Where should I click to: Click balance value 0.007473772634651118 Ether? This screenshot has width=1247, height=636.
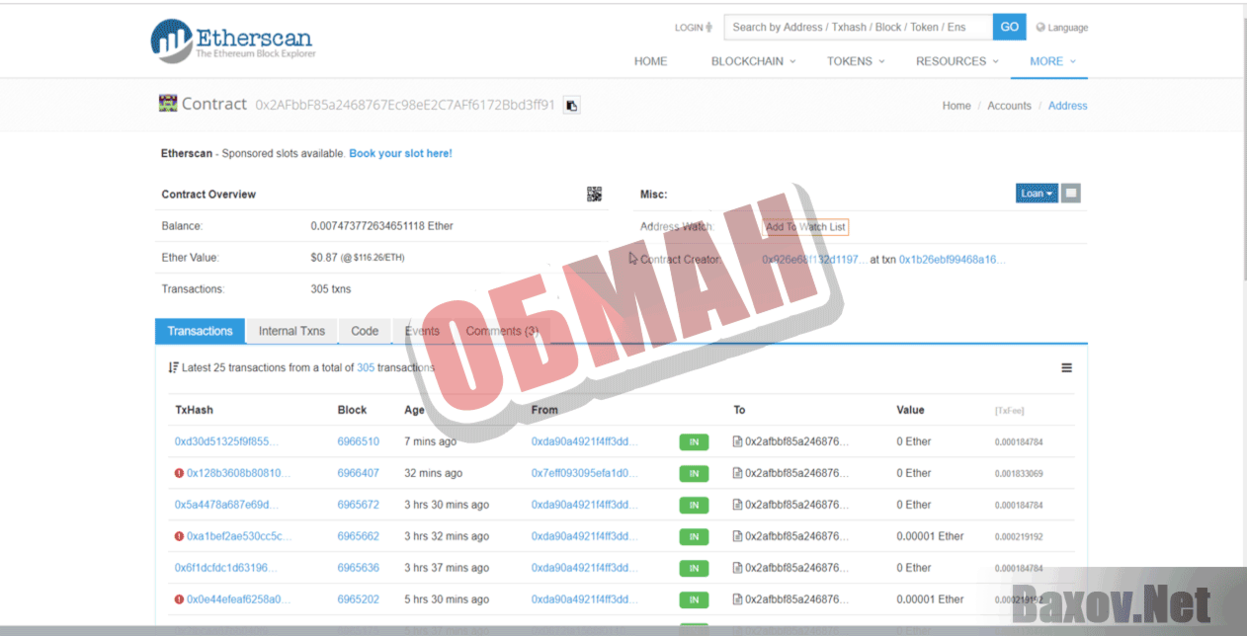(382, 226)
